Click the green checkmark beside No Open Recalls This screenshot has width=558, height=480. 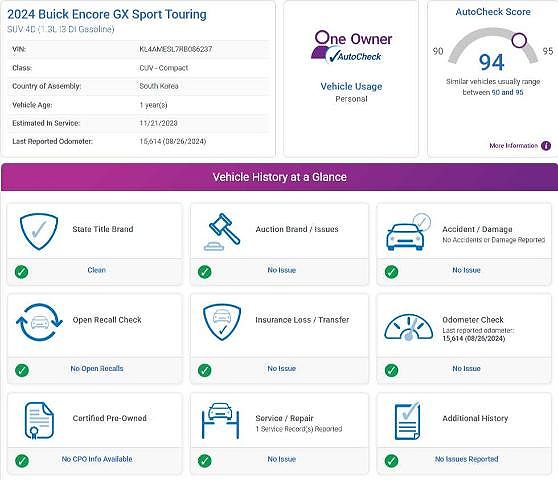[x=22, y=370]
